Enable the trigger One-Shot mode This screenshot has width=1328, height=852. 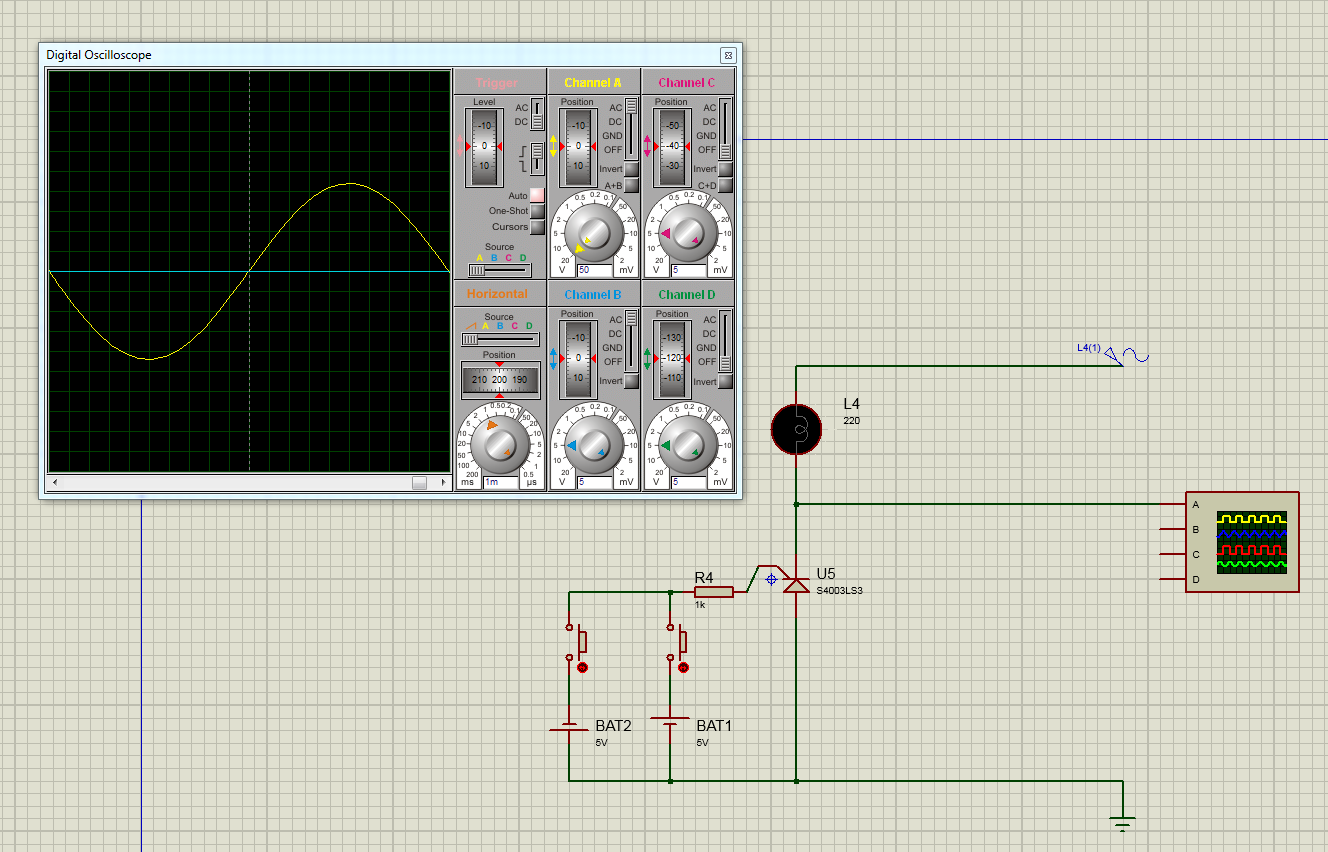[537, 211]
